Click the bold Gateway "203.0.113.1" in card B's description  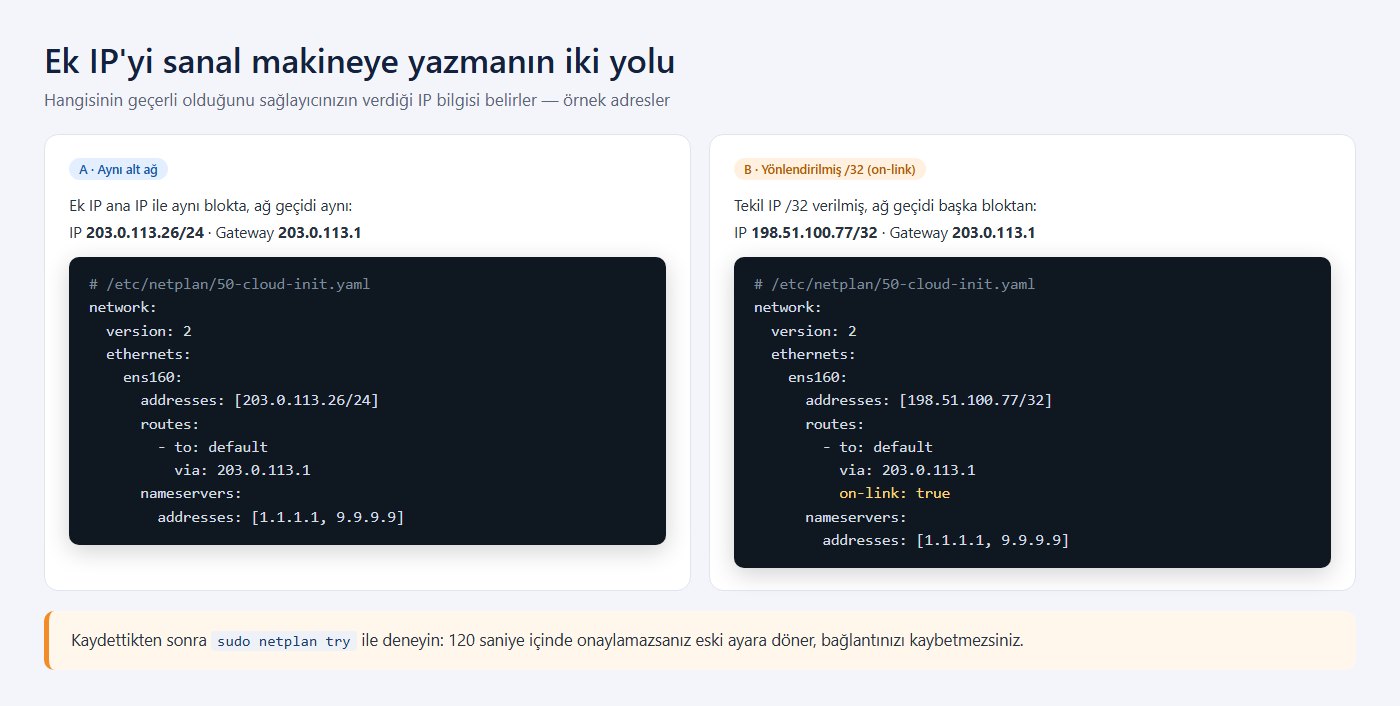click(x=993, y=233)
